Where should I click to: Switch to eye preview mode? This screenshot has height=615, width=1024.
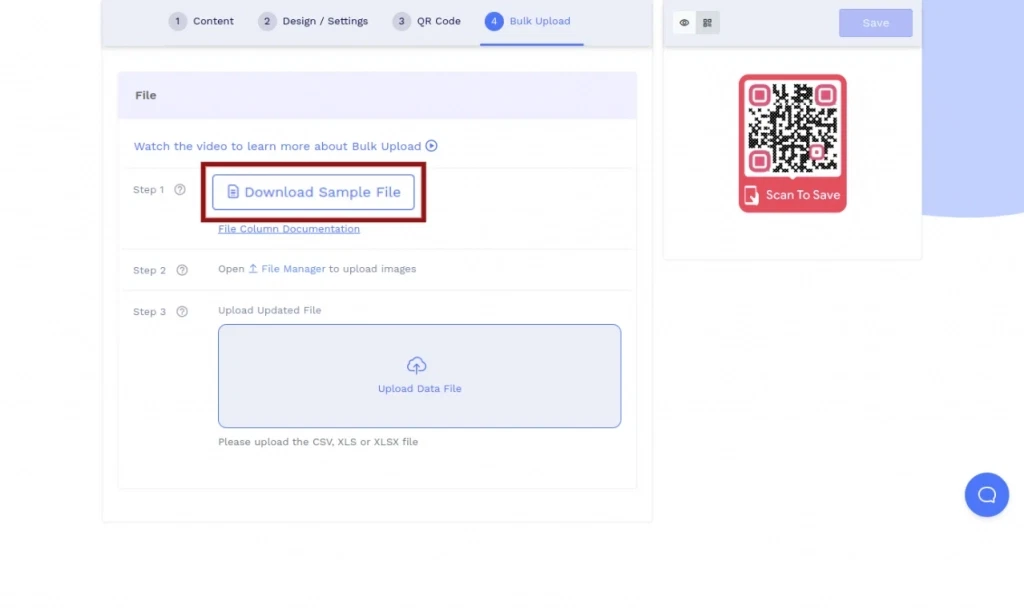685,22
